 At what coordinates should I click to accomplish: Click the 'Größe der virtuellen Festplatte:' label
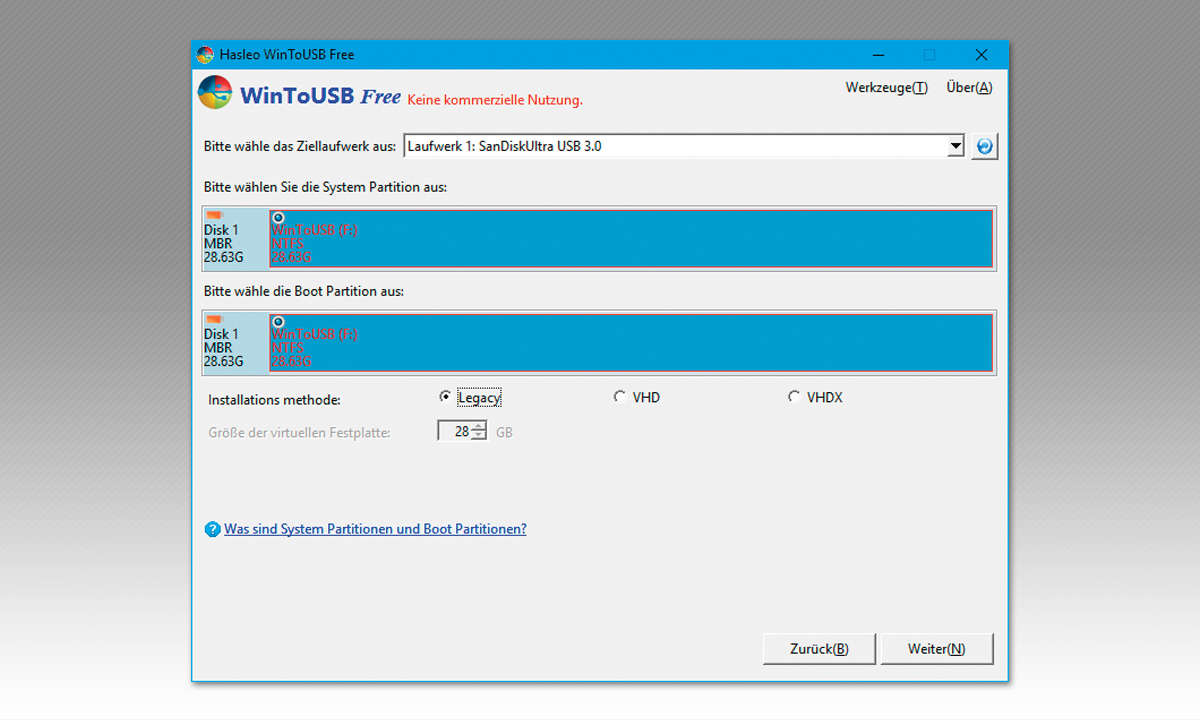pos(299,433)
